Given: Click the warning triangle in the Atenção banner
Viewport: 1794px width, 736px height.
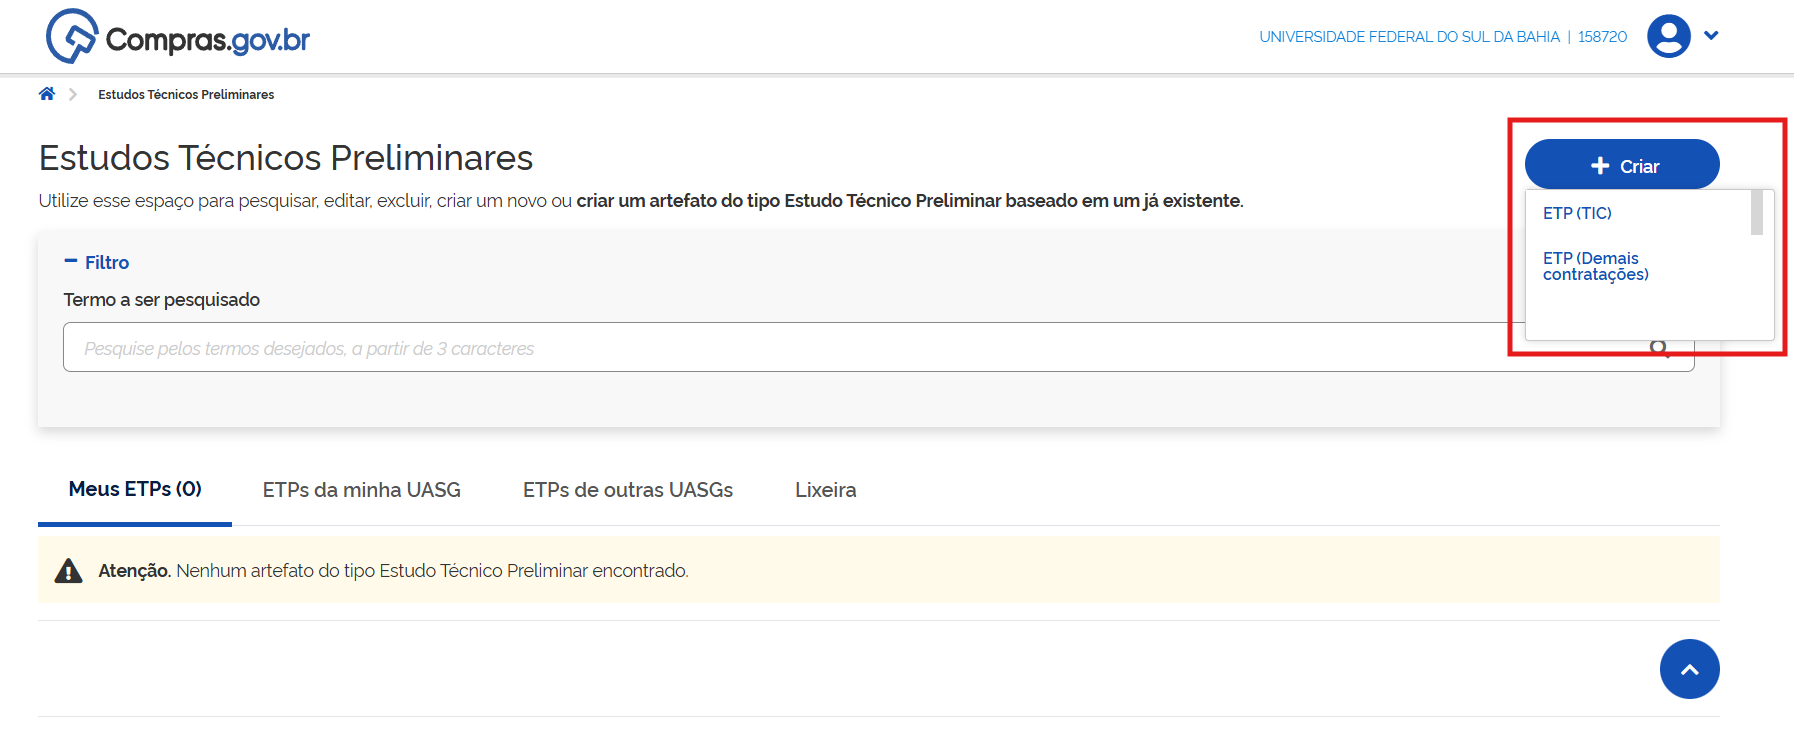Looking at the screenshot, I should 68,571.
